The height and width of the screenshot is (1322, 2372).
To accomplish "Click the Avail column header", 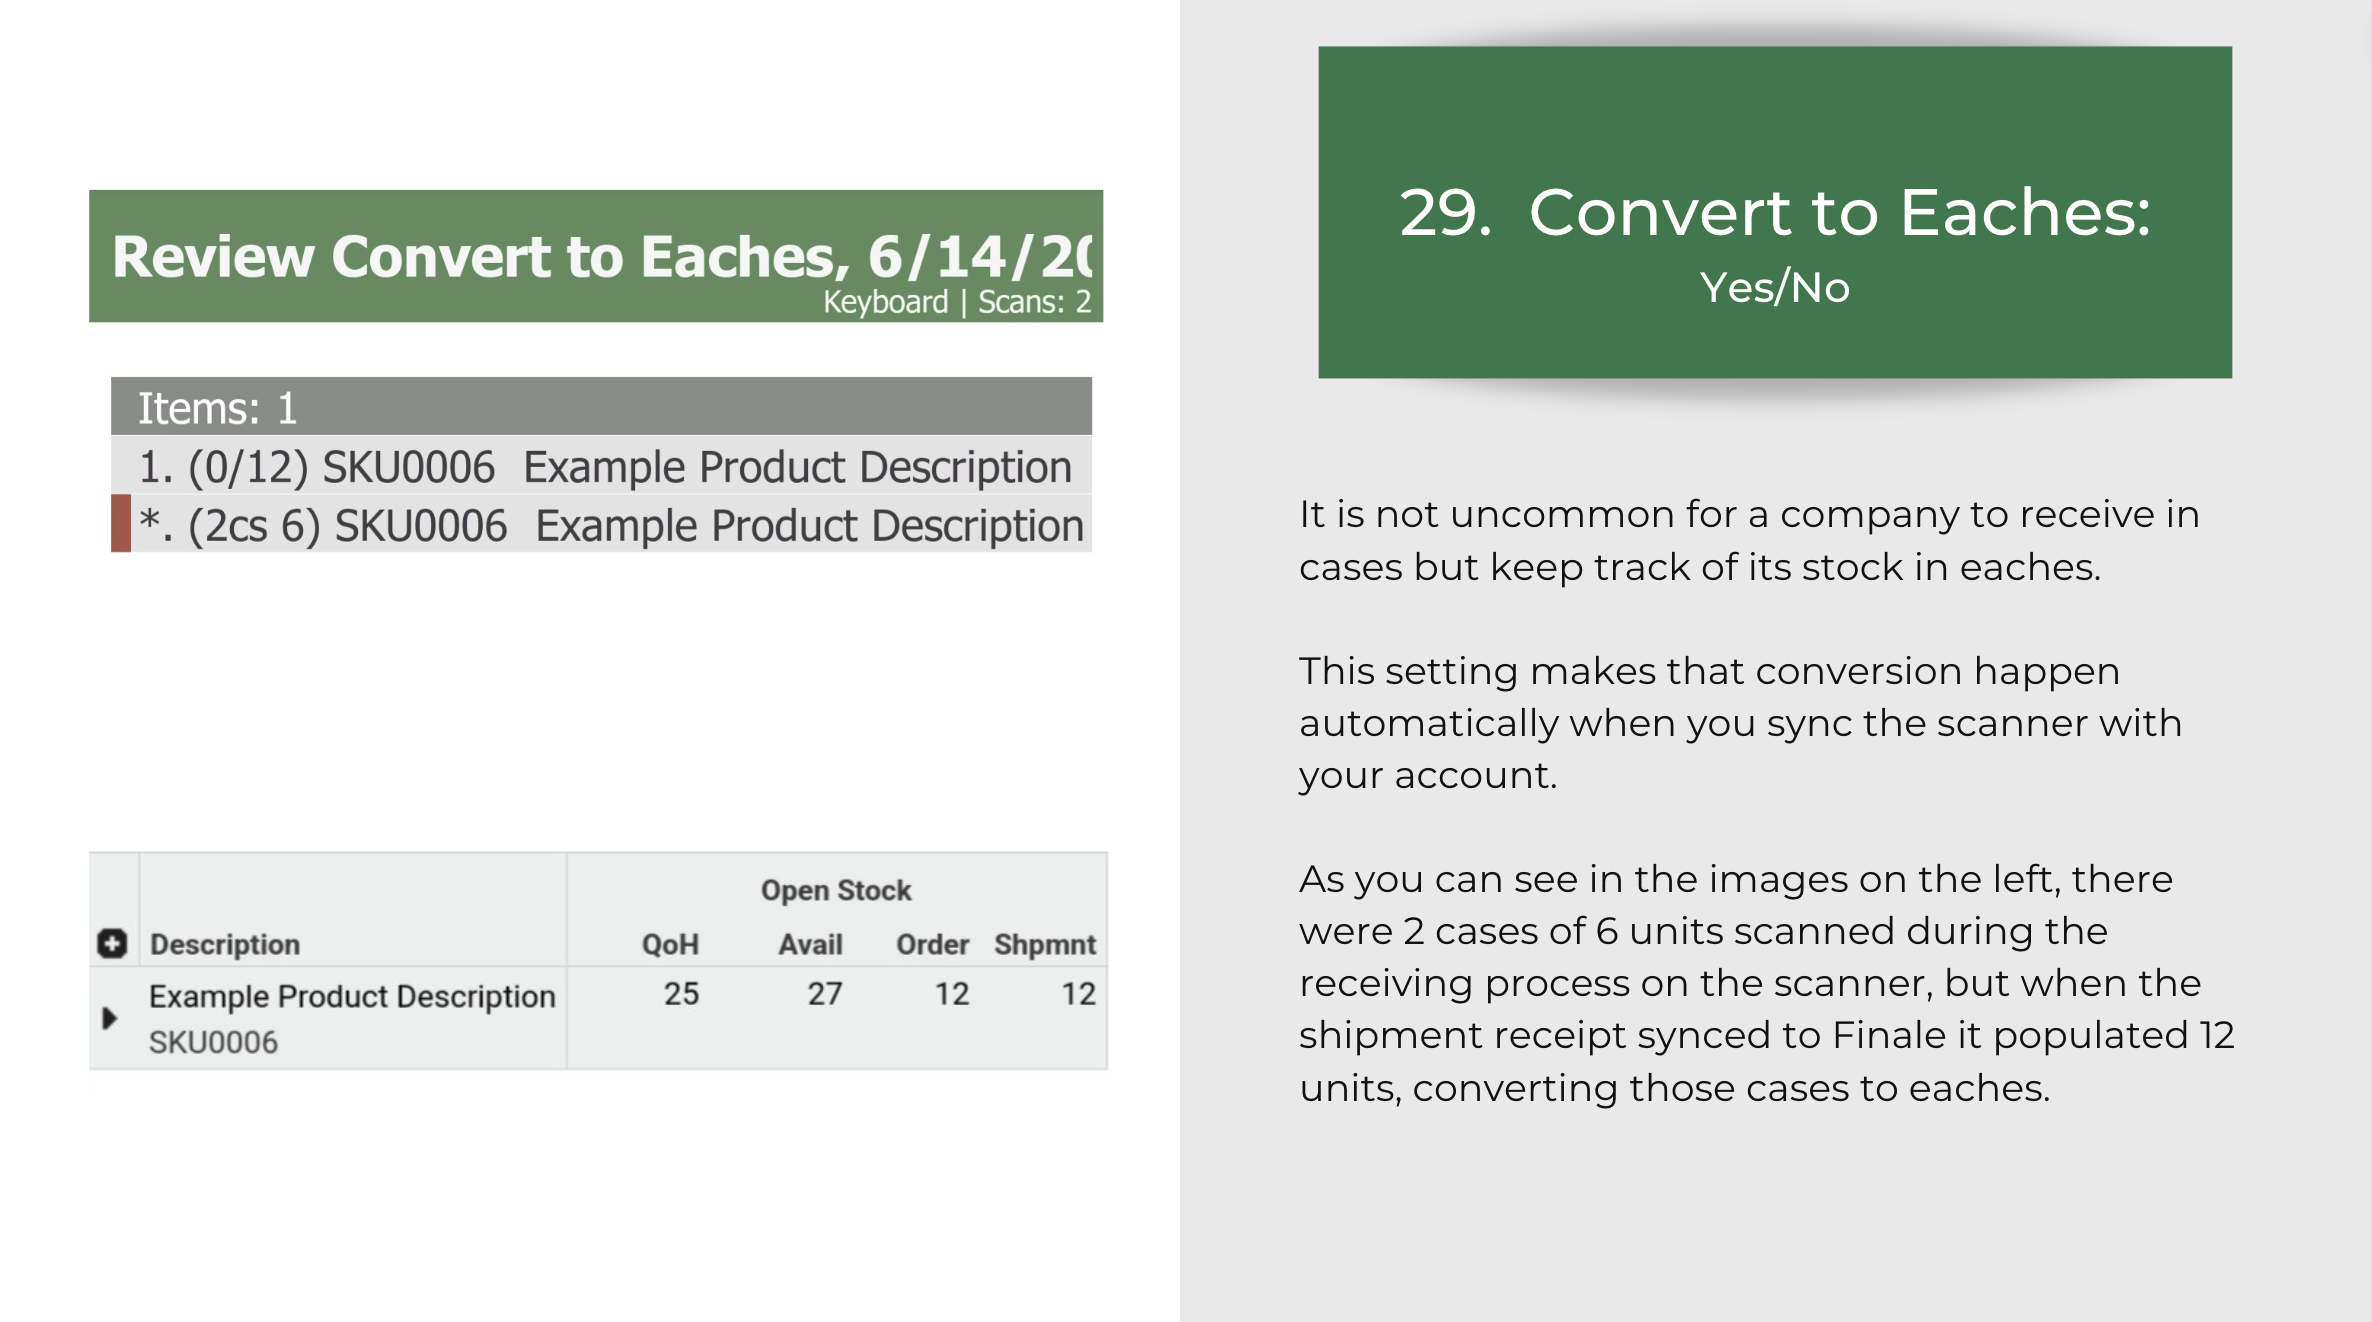I will 811,944.
